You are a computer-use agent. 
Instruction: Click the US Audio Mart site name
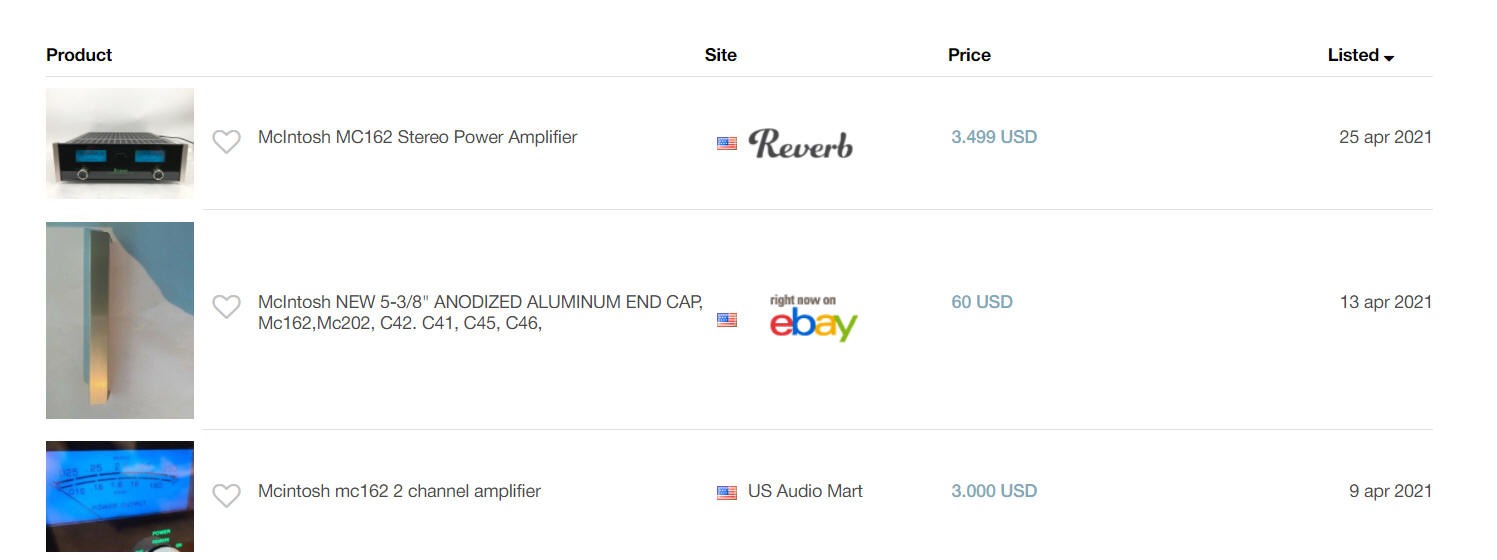(805, 491)
